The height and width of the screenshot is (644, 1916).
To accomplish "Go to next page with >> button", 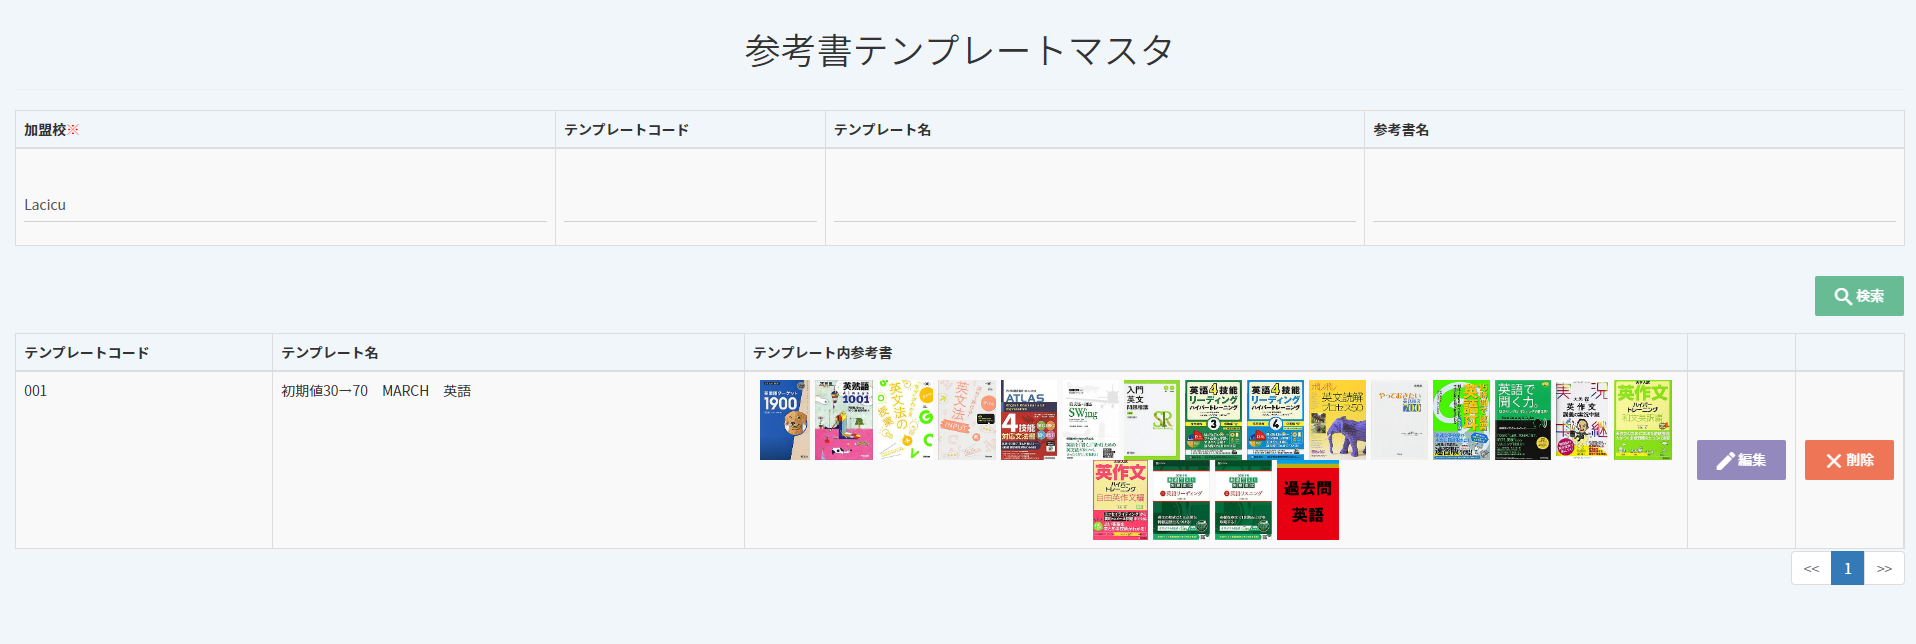I will click(1884, 568).
